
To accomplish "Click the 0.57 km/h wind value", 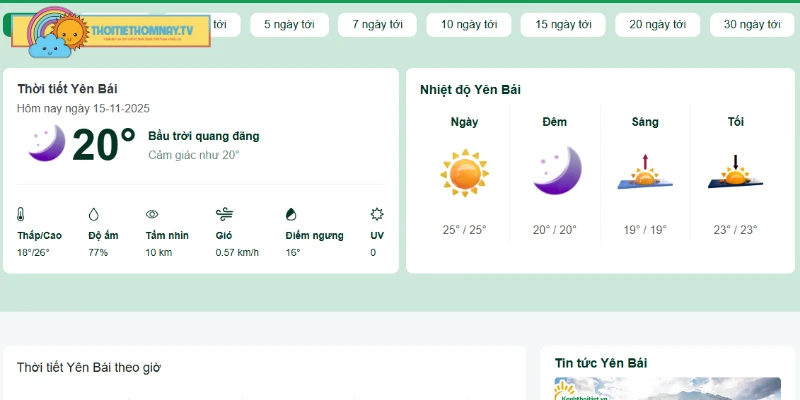I will coord(237,253).
